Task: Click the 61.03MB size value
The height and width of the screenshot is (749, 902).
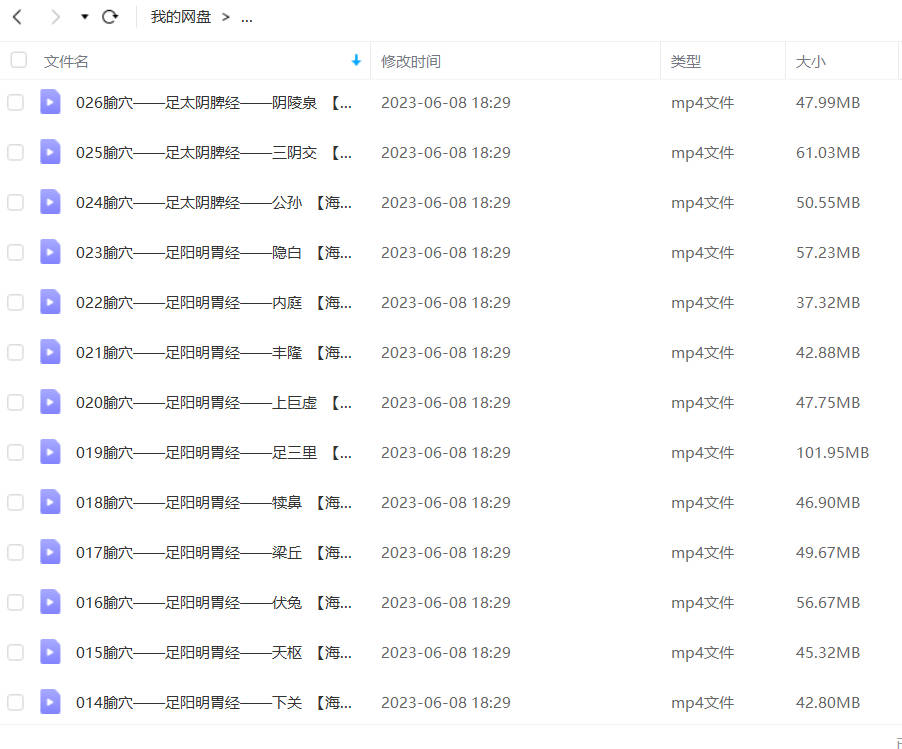Action: click(828, 152)
